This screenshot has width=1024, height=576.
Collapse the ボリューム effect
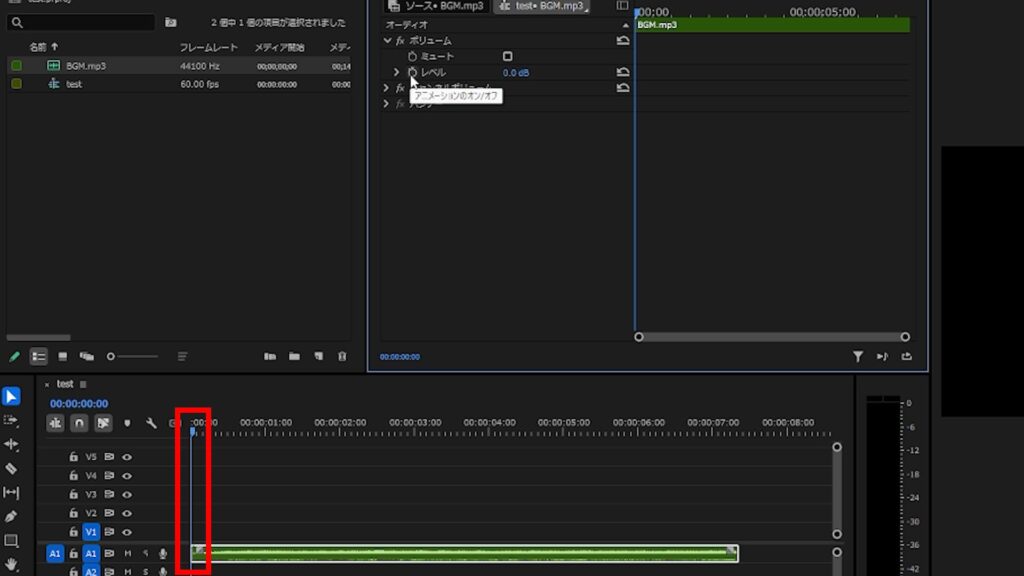[387, 40]
